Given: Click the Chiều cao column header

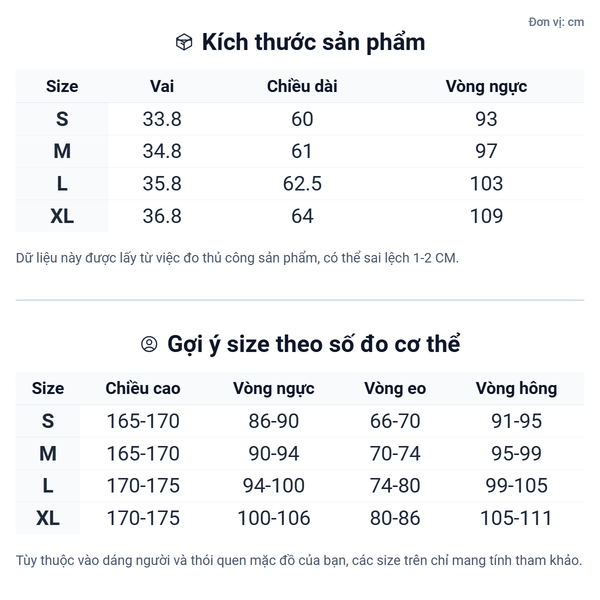Looking at the screenshot, I should (x=143, y=388).
